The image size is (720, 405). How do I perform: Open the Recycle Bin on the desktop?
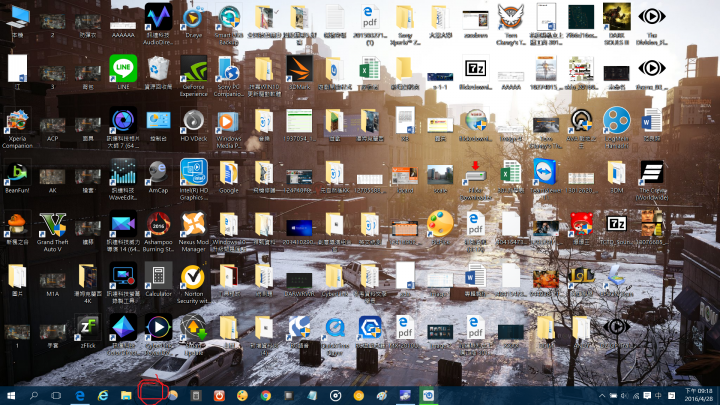pos(158,72)
